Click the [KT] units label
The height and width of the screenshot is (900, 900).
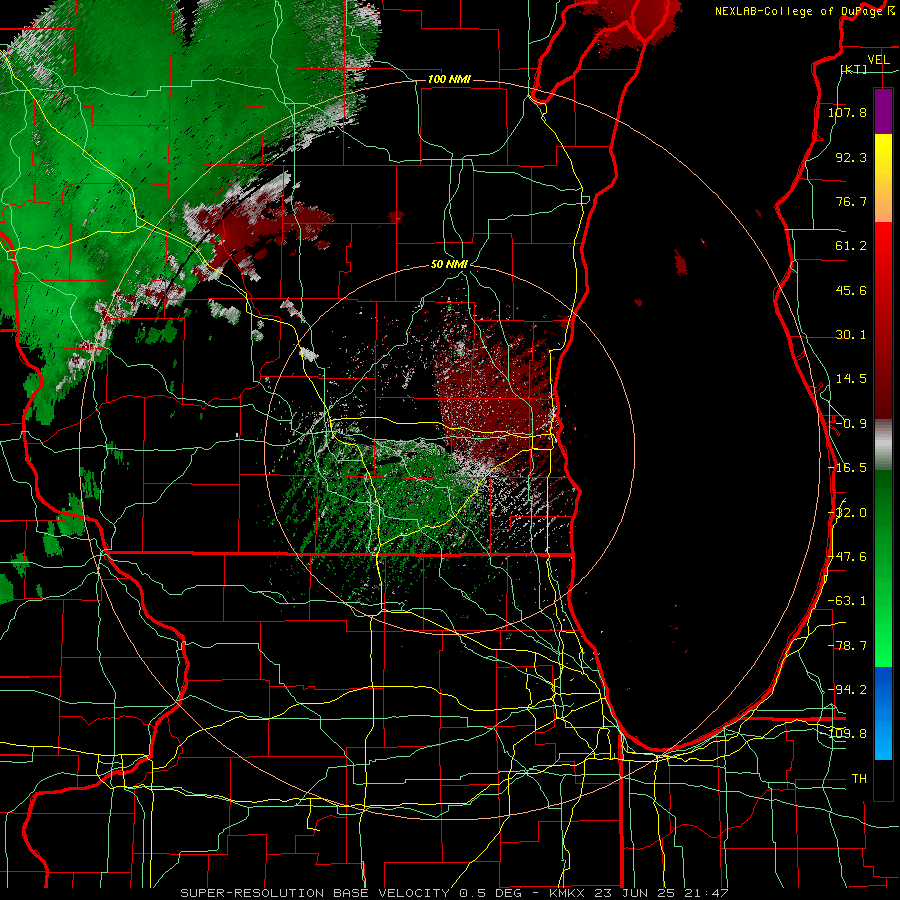tap(854, 69)
